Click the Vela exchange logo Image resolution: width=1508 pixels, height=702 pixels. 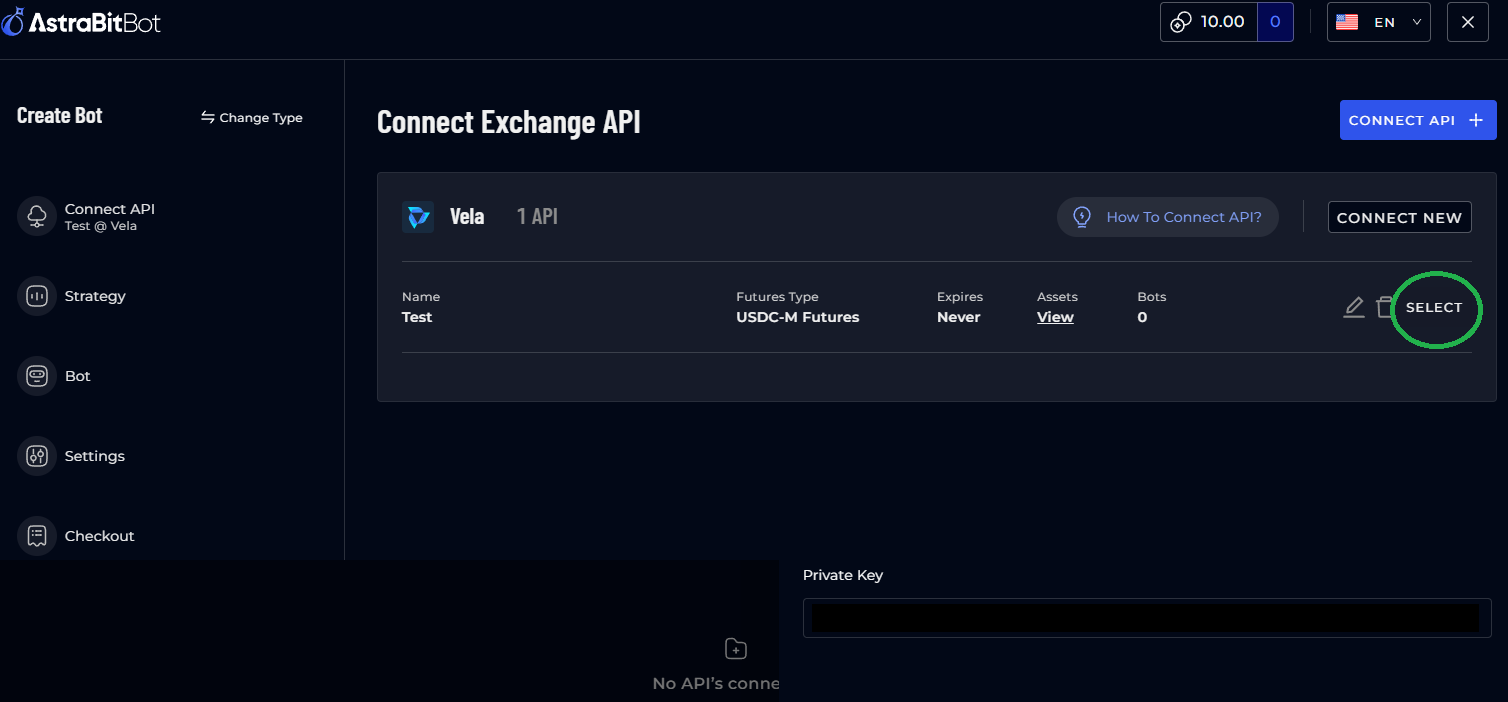417,217
